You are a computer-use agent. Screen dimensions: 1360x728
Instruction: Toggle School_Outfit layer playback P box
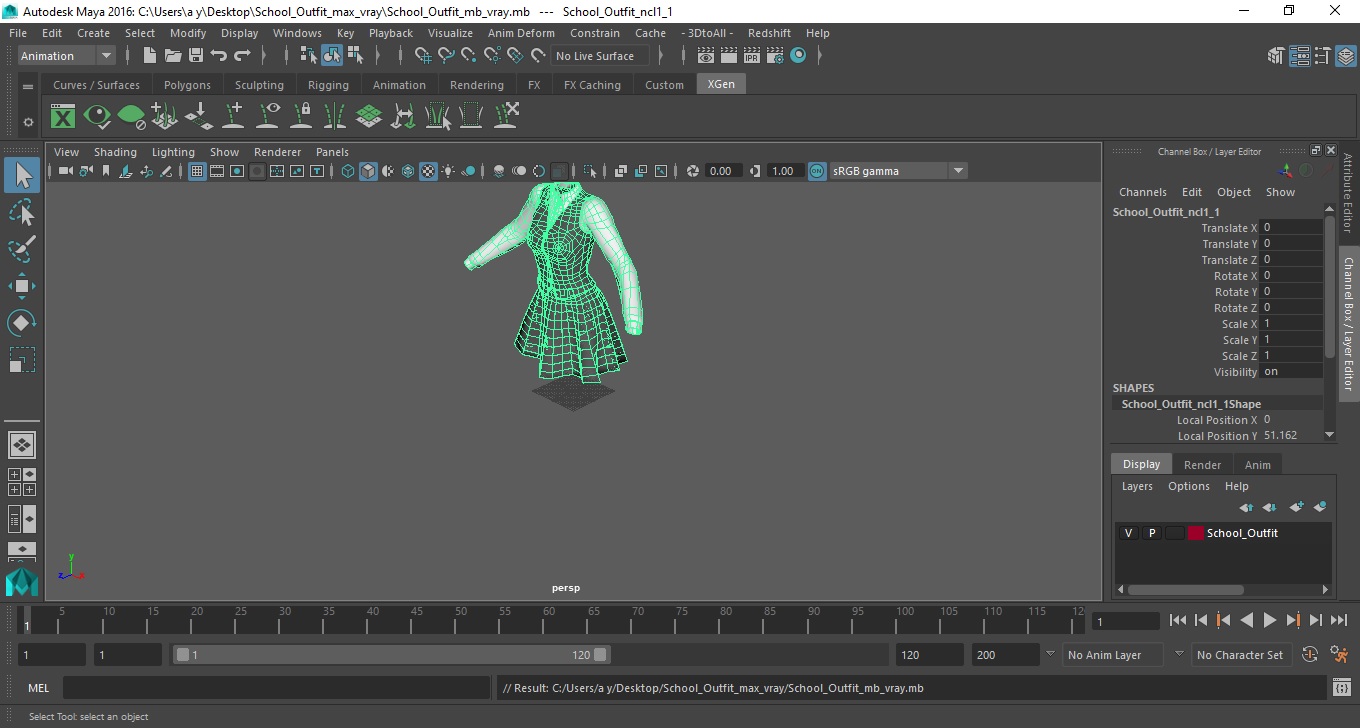tap(1151, 533)
